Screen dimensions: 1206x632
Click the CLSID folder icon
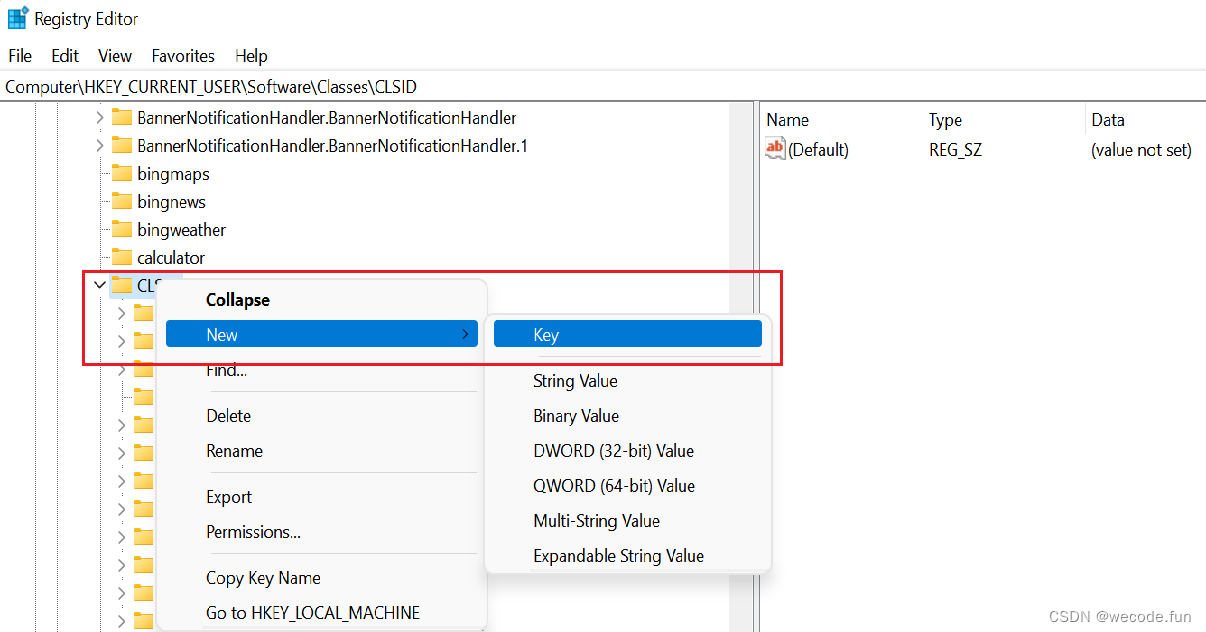coord(122,286)
